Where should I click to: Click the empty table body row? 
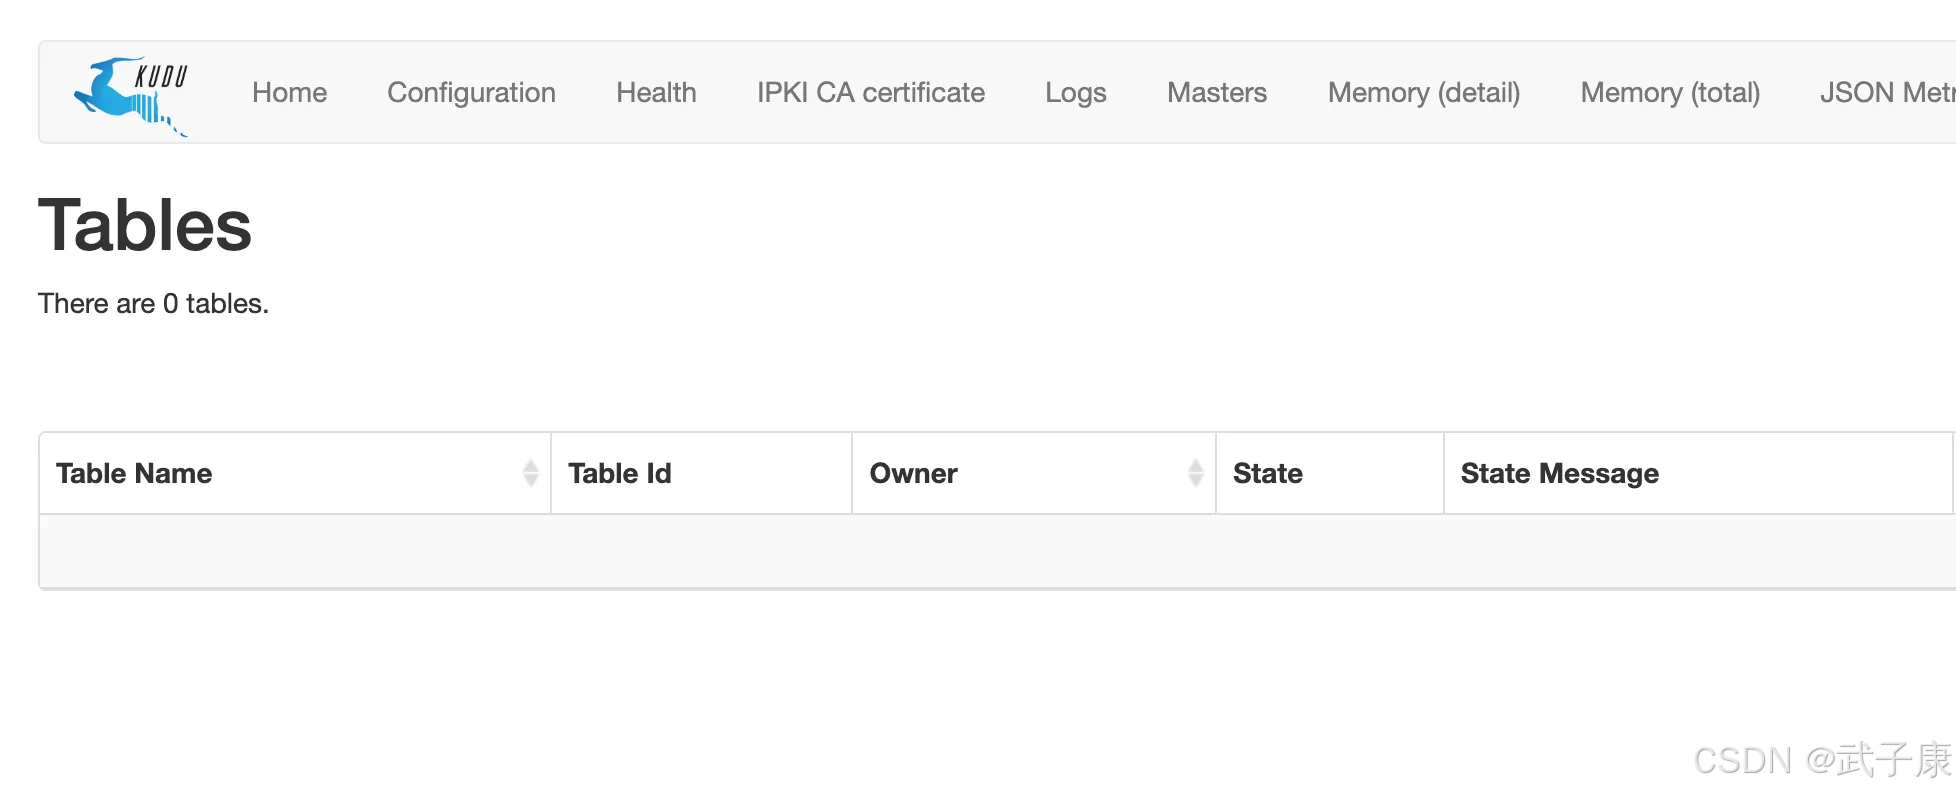[996, 551]
